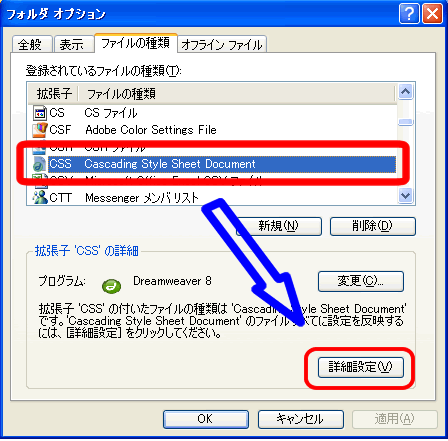Viewport: 448px width, 441px height.
Task: Click the file list scroll up arrow
Action: click(405, 92)
